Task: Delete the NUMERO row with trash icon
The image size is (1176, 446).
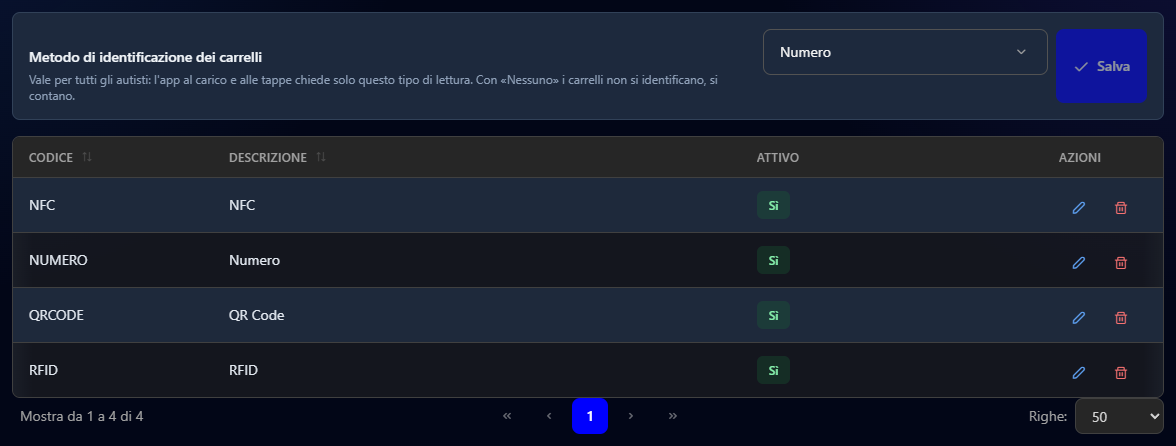Action: pos(1120,262)
